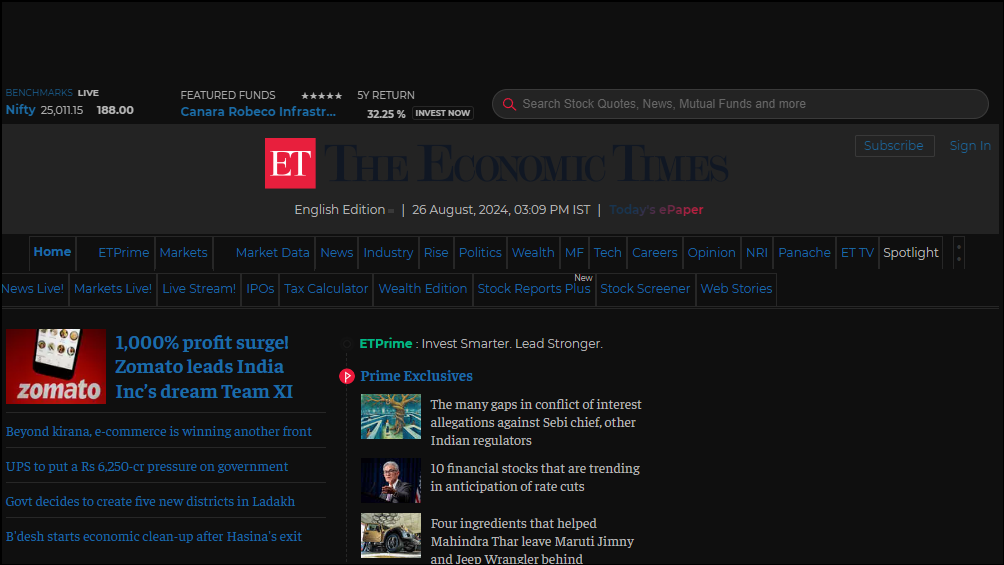
Task: Open the more-options dots in navigation bar
Action: [959, 252]
